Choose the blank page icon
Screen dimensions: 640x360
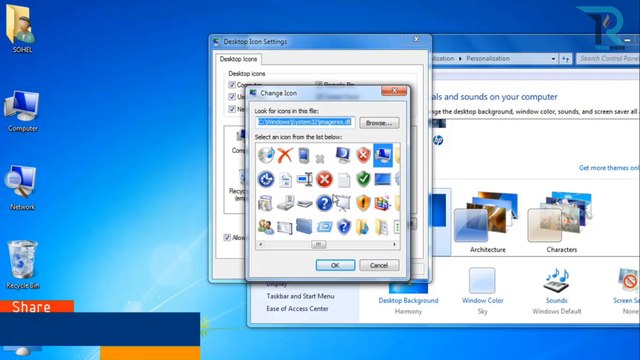click(344, 180)
